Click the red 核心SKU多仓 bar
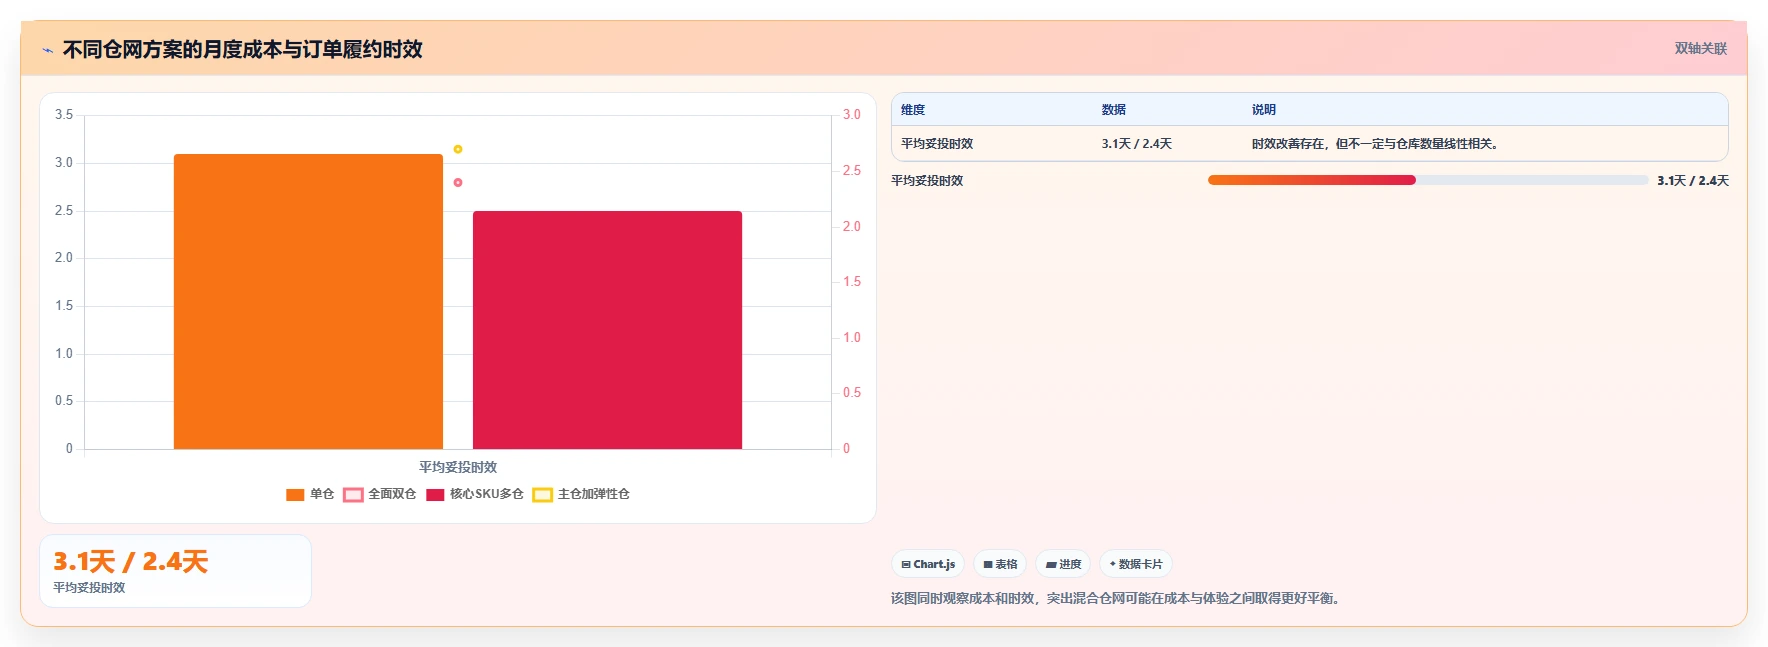This screenshot has width=1768, height=647. coord(607,330)
